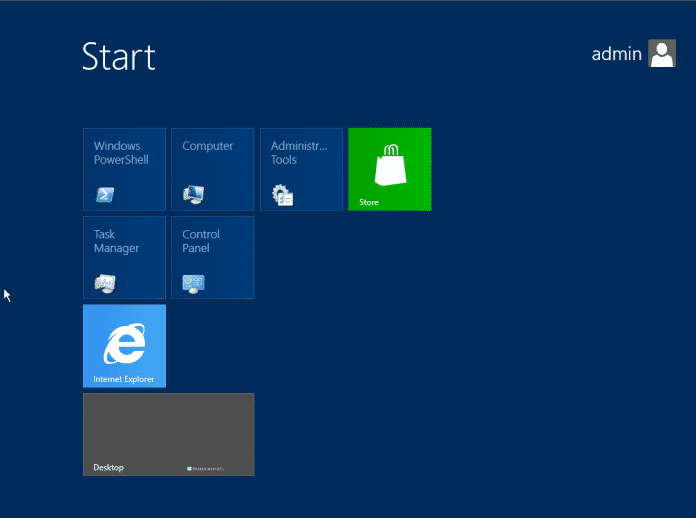Click the 'Start' heading text

pyautogui.click(x=118, y=56)
